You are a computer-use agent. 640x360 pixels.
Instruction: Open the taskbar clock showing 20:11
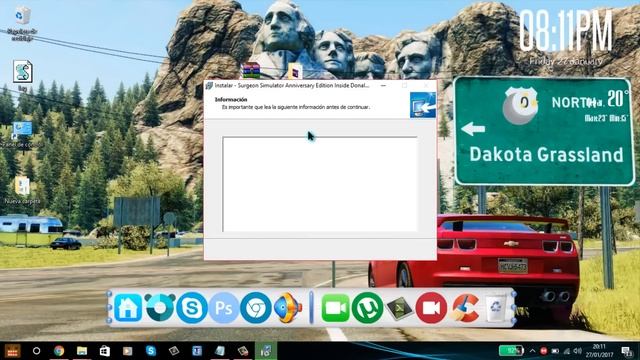(600, 351)
